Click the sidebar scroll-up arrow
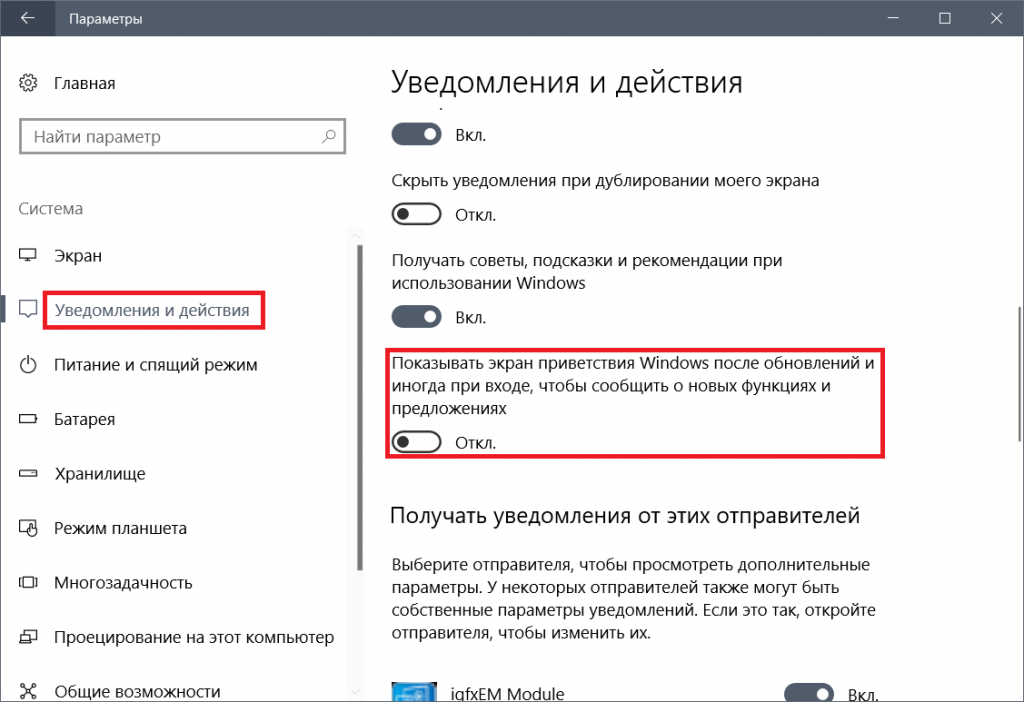The height and width of the screenshot is (702, 1024). (356, 236)
